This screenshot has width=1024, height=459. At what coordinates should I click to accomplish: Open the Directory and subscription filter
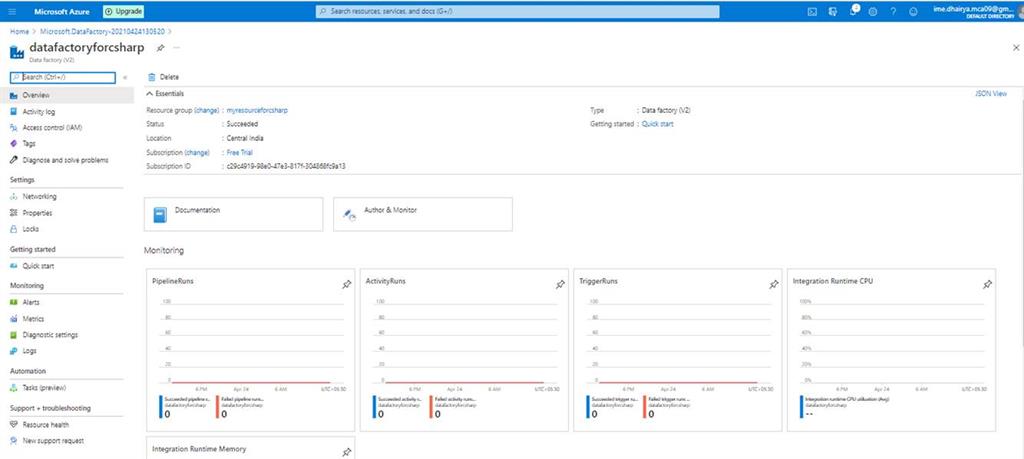coord(833,12)
